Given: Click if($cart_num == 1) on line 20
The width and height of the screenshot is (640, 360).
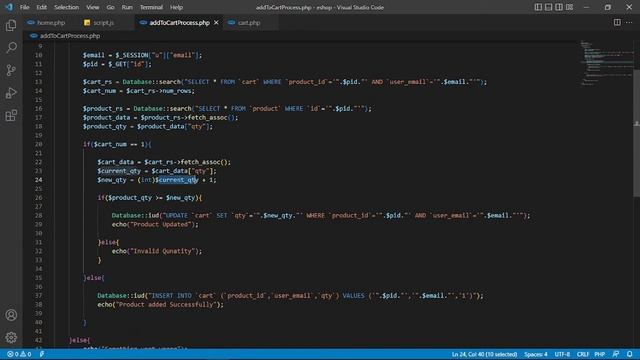Looking at the screenshot, I should pyautogui.click(x=117, y=144).
